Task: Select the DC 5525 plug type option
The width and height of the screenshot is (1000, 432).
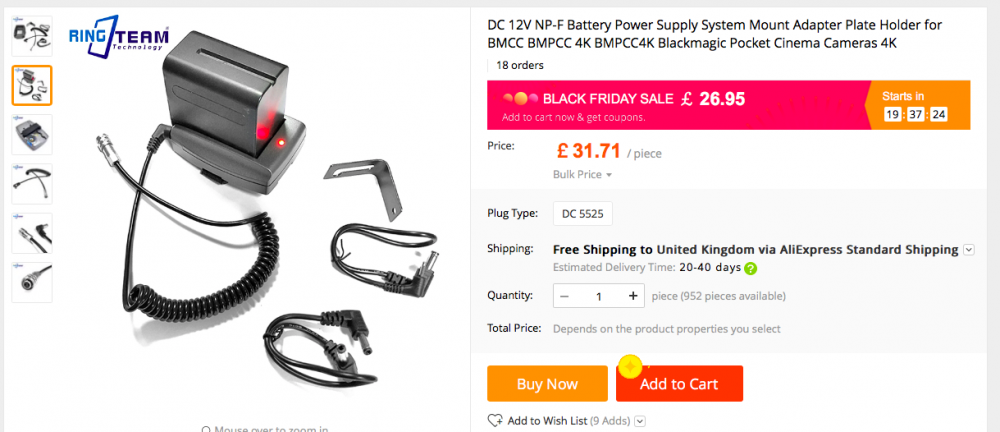Action: (583, 213)
